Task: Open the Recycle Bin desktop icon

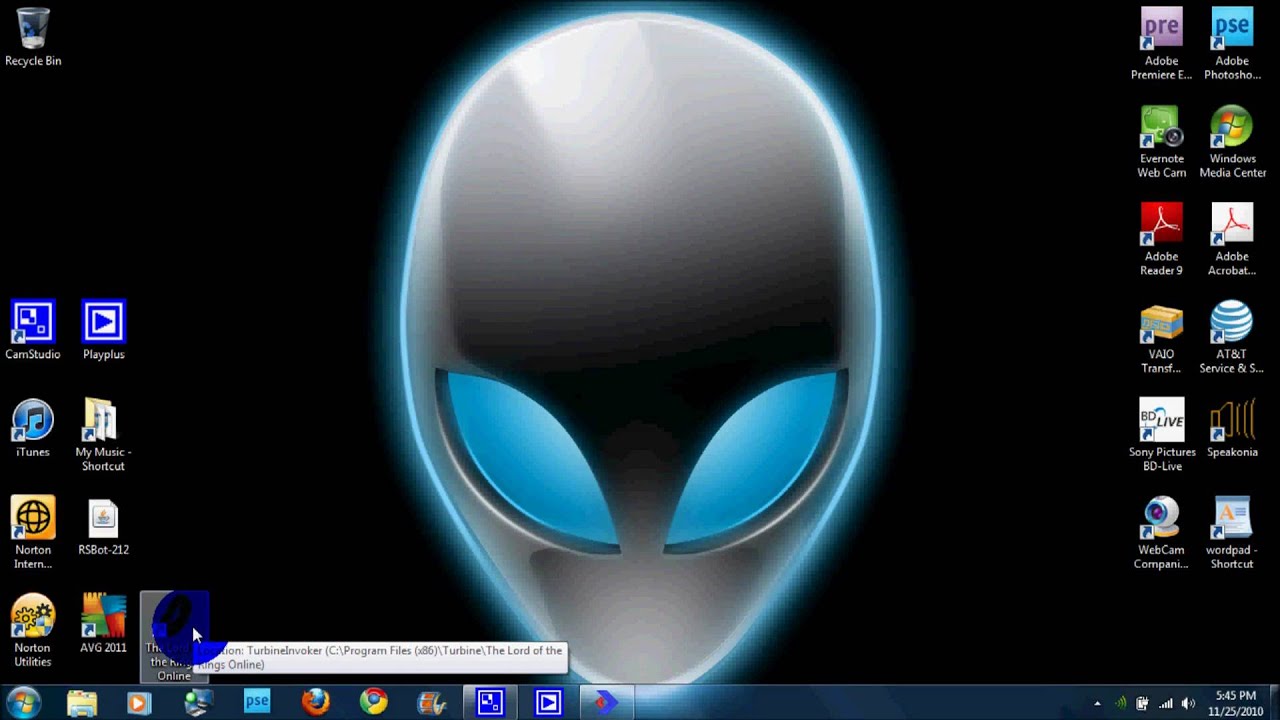Action: pyautogui.click(x=33, y=38)
